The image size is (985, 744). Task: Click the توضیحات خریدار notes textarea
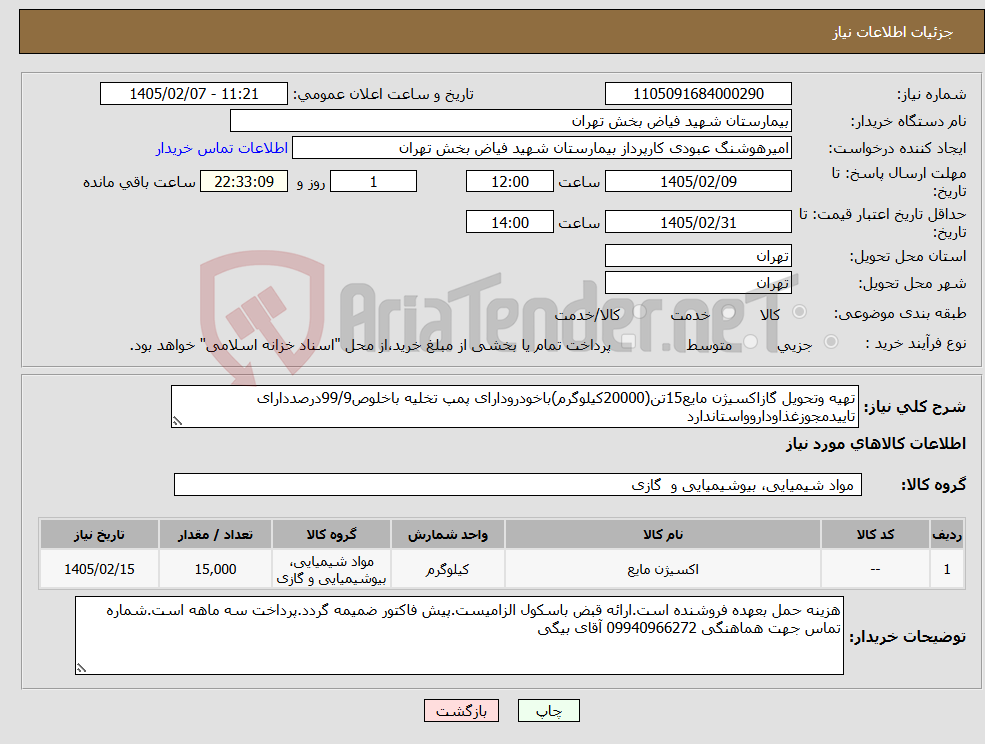click(x=459, y=635)
